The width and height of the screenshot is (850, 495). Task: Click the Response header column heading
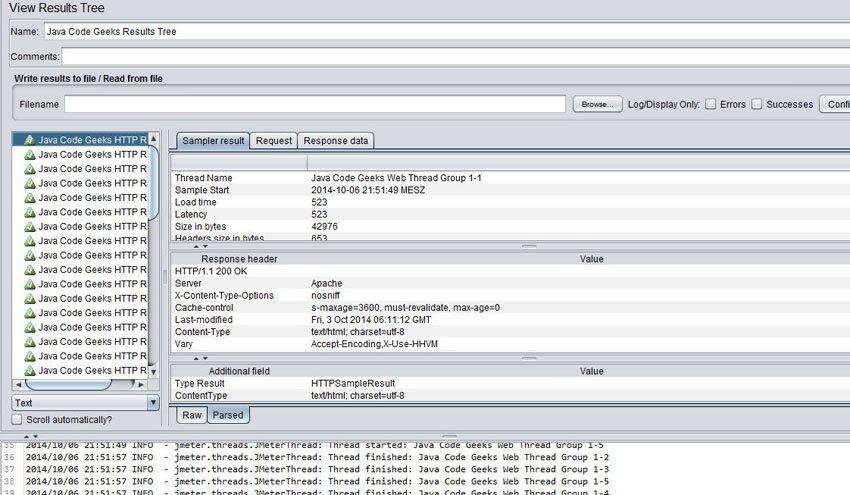coord(239,259)
